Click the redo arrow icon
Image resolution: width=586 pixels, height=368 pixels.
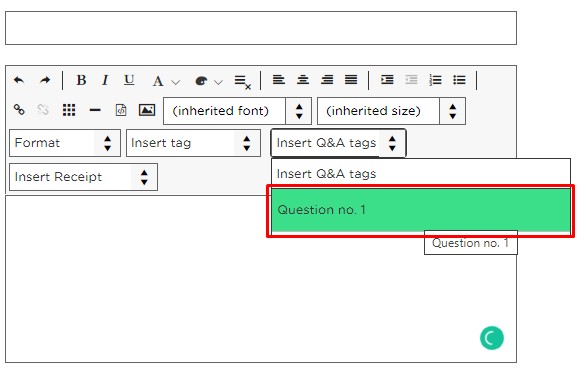pyautogui.click(x=45, y=80)
